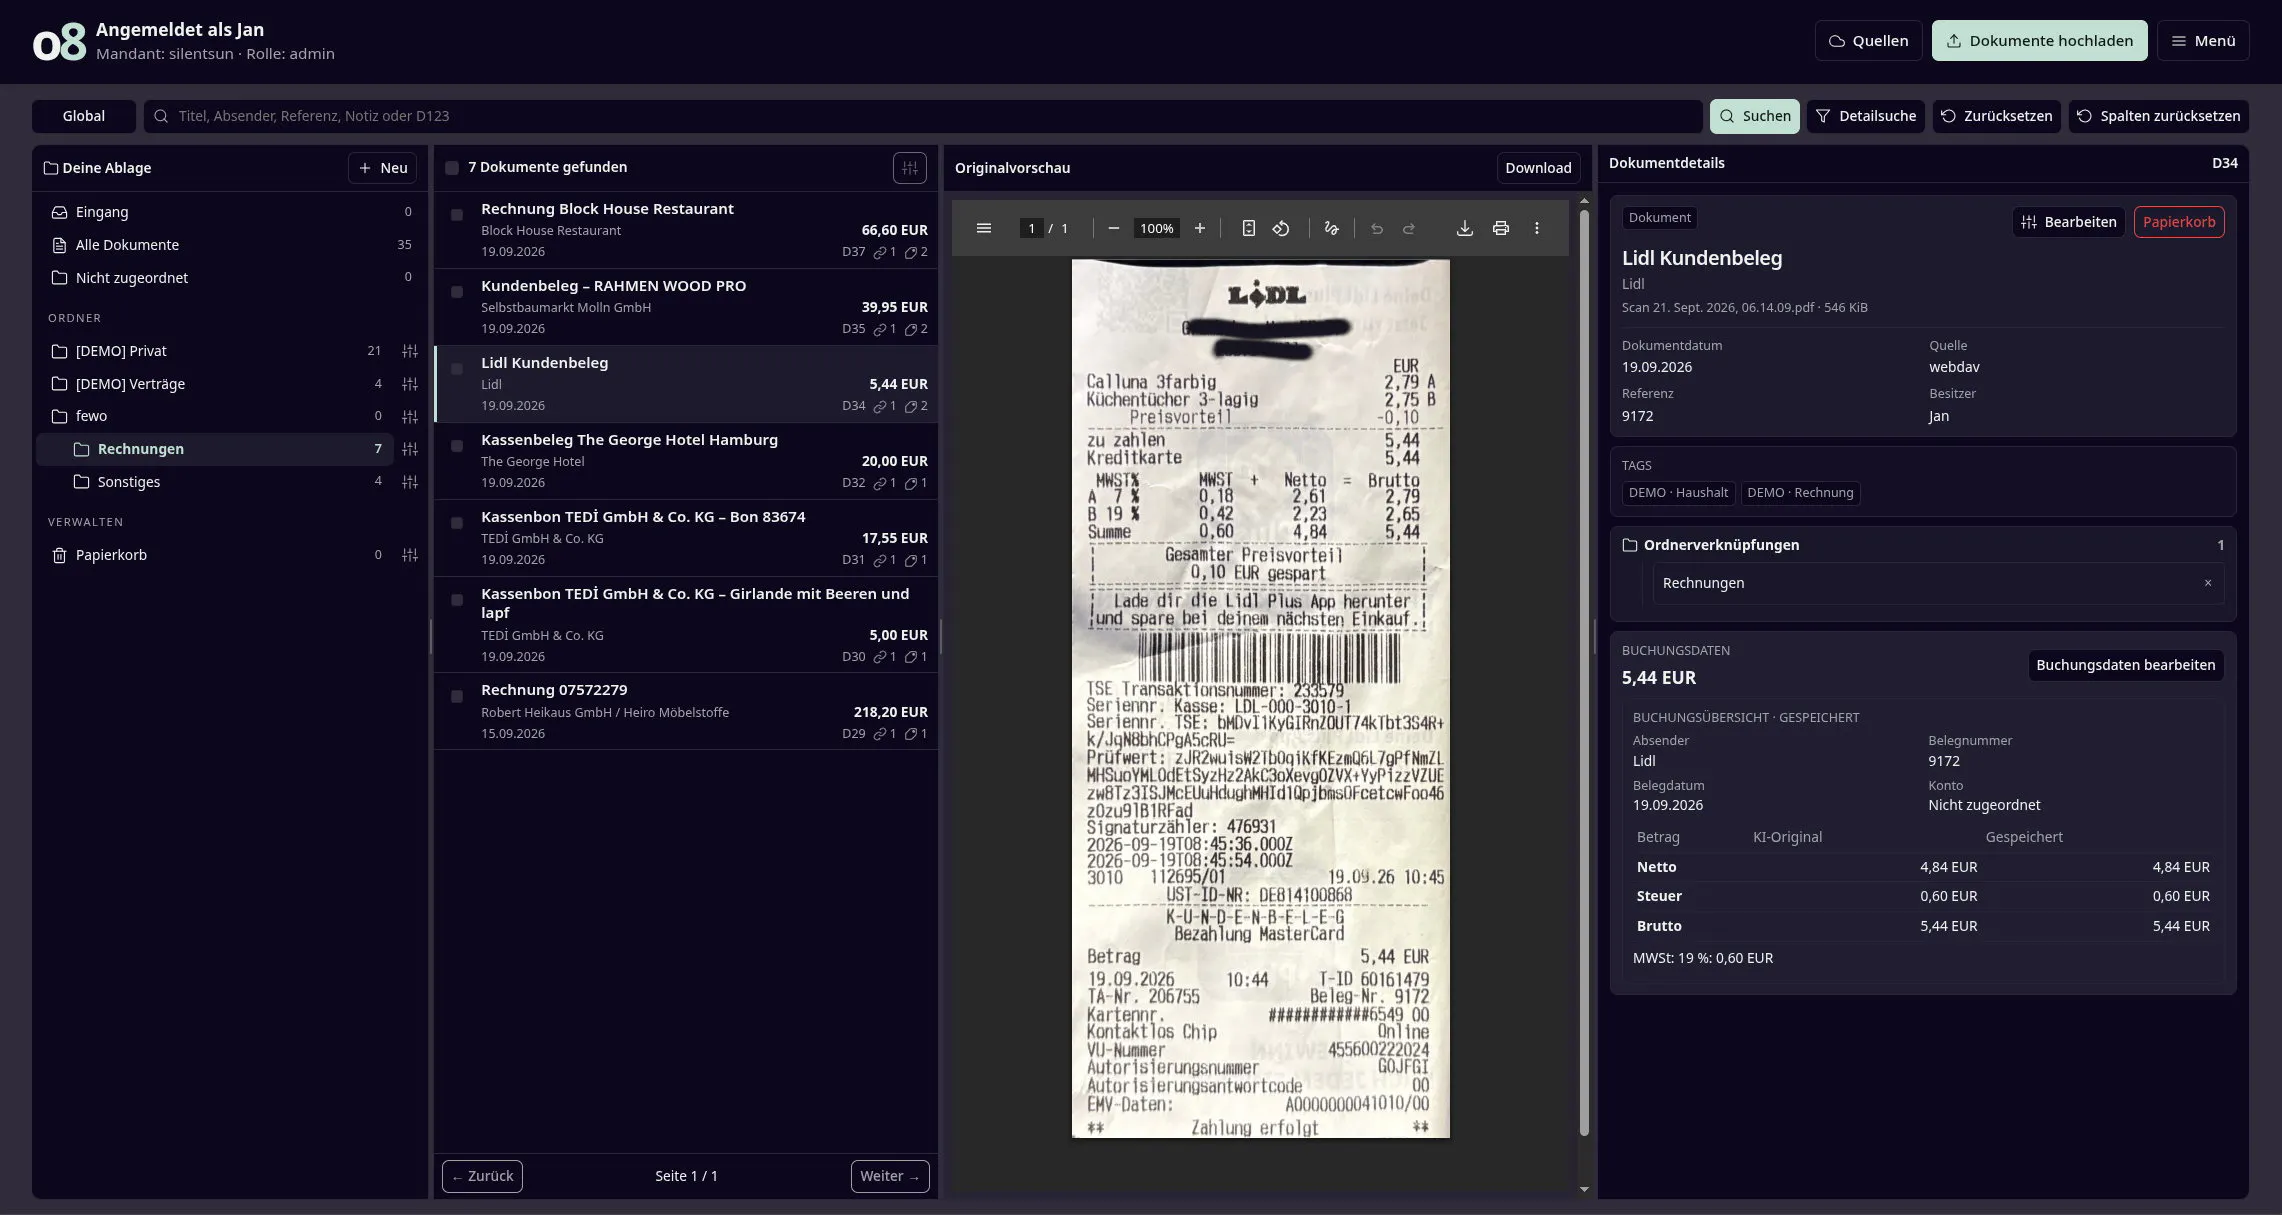Check the Lidl Kundenbeleg row checkbox

tap(457, 369)
